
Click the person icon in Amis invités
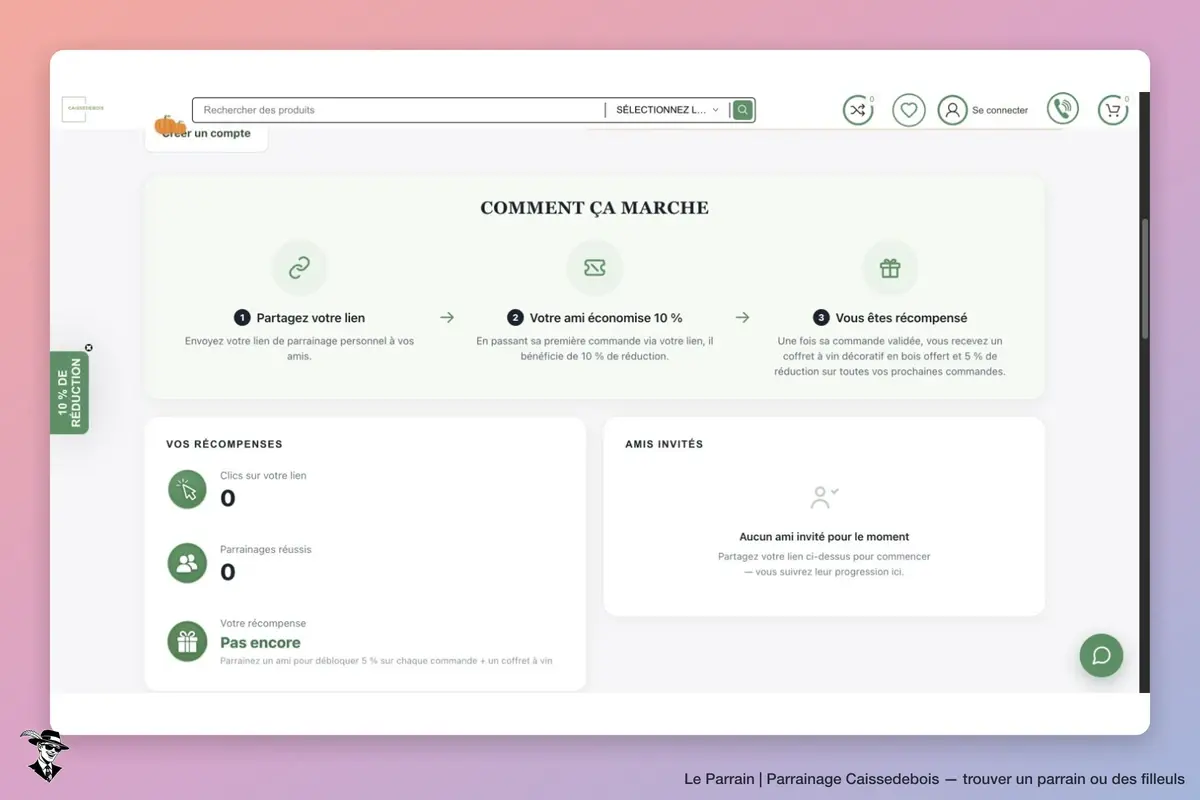click(x=824, y=497)
